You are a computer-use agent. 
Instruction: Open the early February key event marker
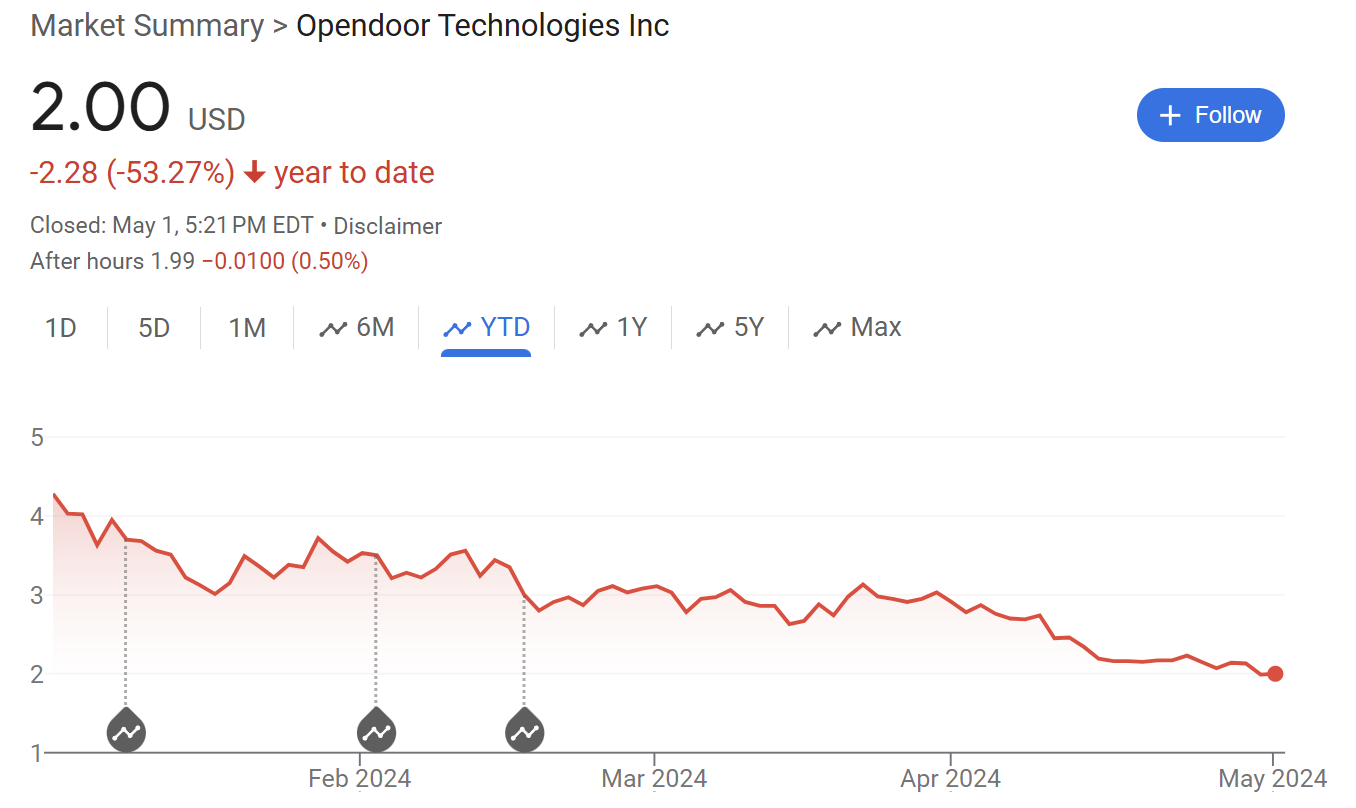376,732
